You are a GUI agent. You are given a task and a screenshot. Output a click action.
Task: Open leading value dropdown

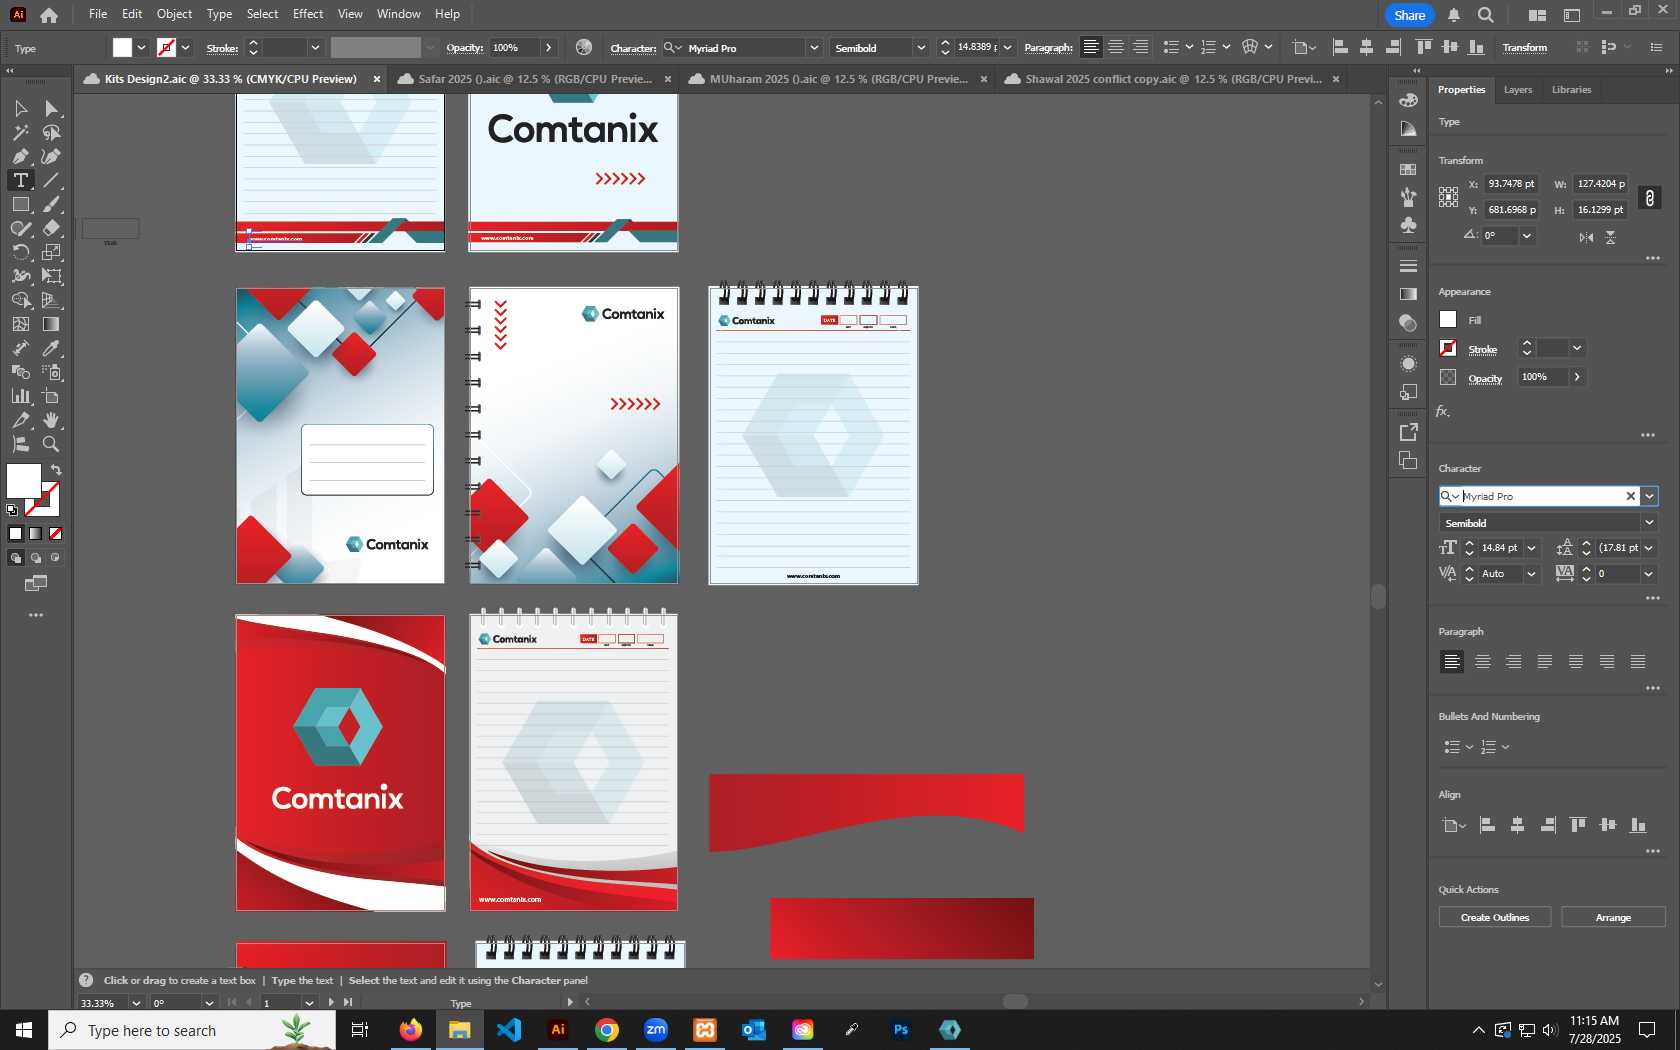point(1649,548)
